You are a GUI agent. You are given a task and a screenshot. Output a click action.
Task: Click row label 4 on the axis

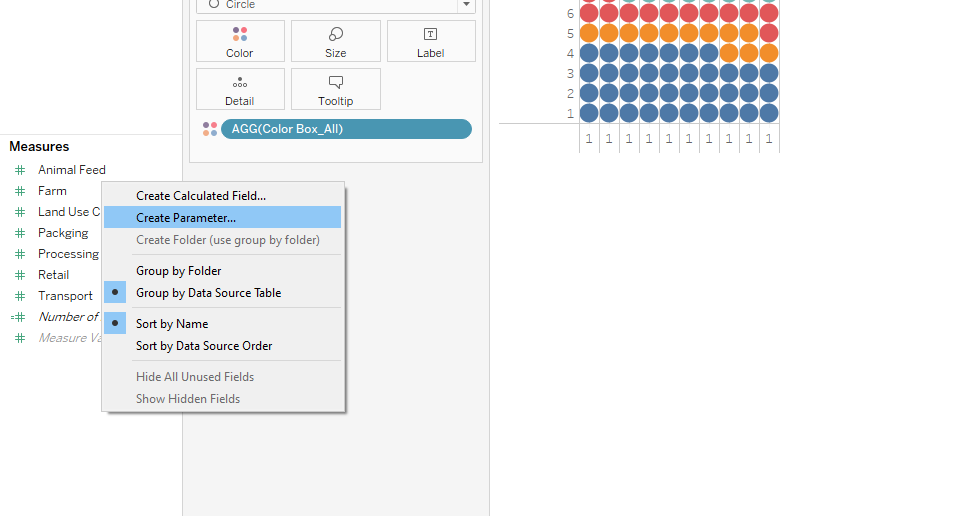click(571, 54)
